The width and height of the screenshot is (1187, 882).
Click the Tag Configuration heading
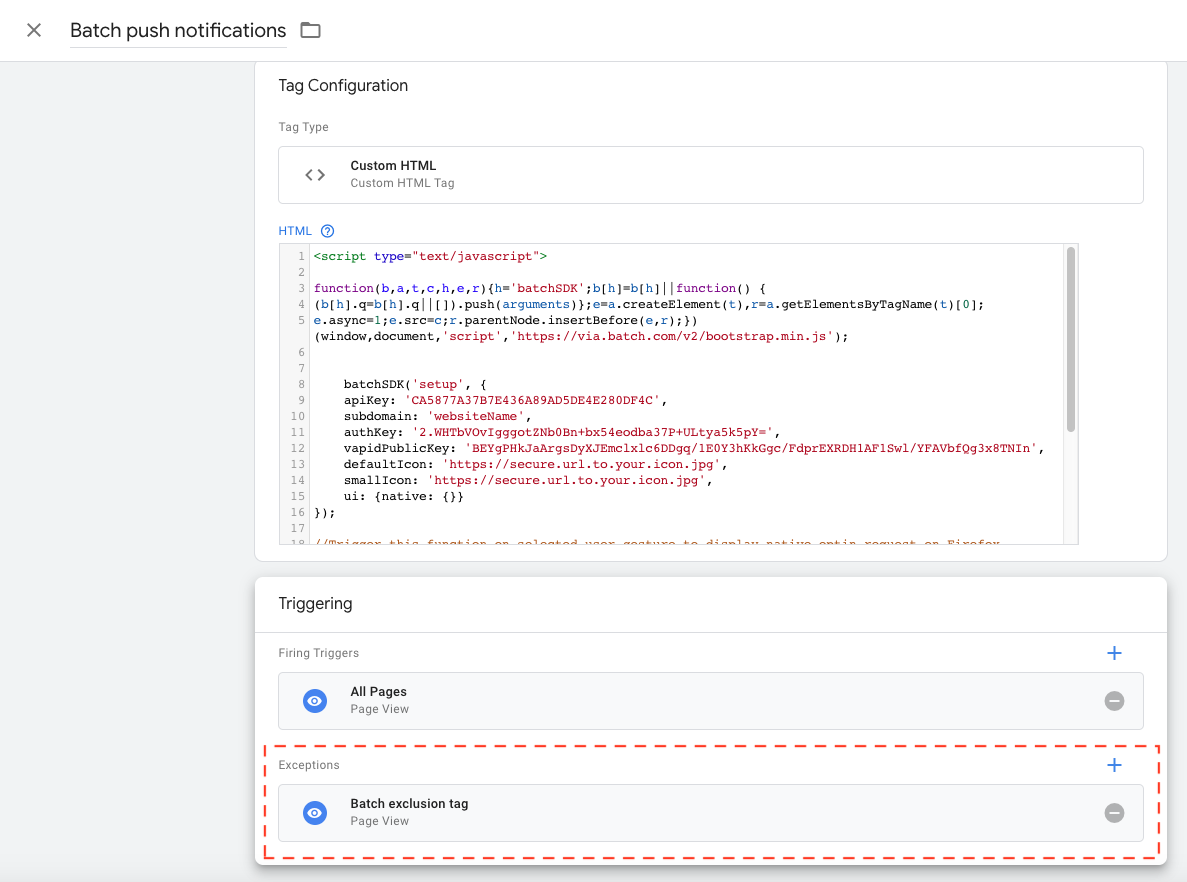[x=343, y=86]
